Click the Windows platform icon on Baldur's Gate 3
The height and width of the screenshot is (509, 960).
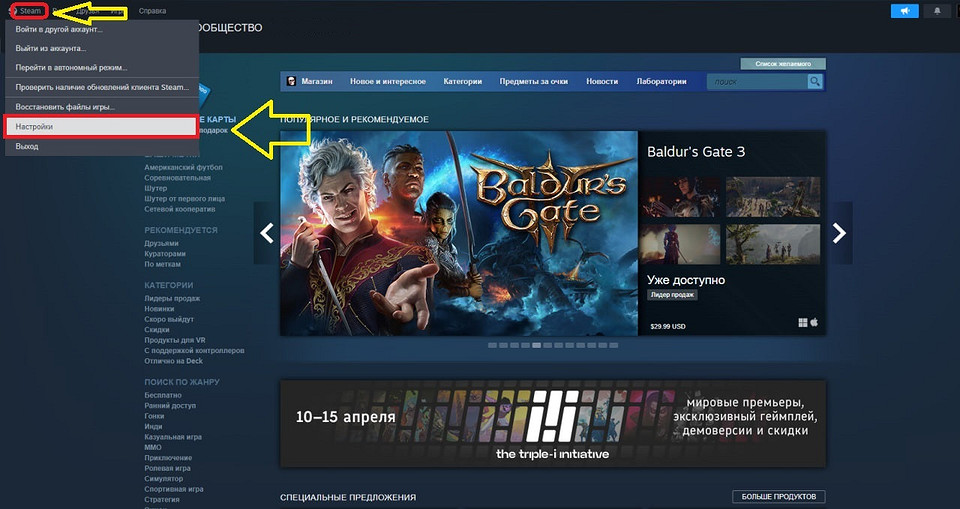(x=802, y=323)
